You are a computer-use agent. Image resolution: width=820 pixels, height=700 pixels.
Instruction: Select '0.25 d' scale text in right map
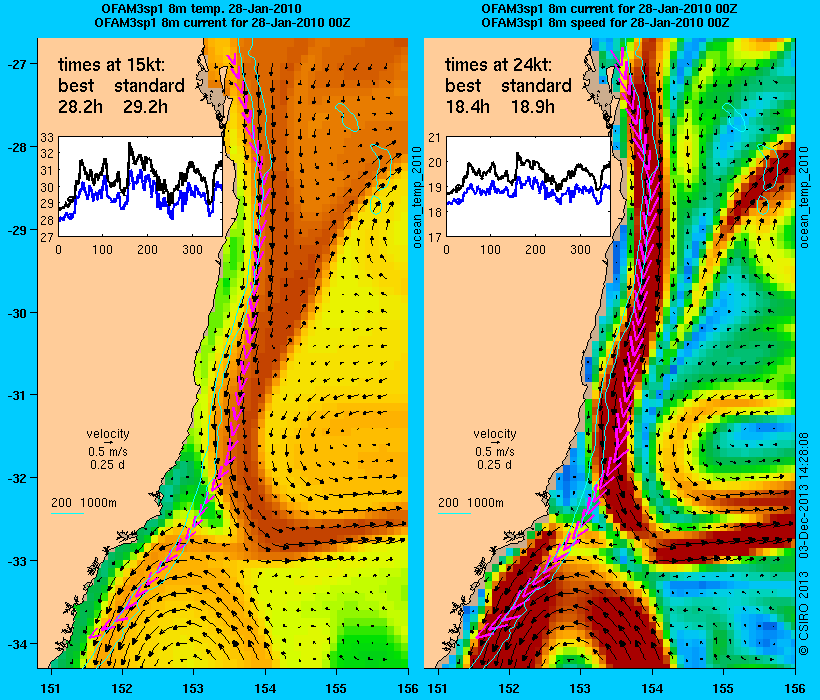coord(494,465)
